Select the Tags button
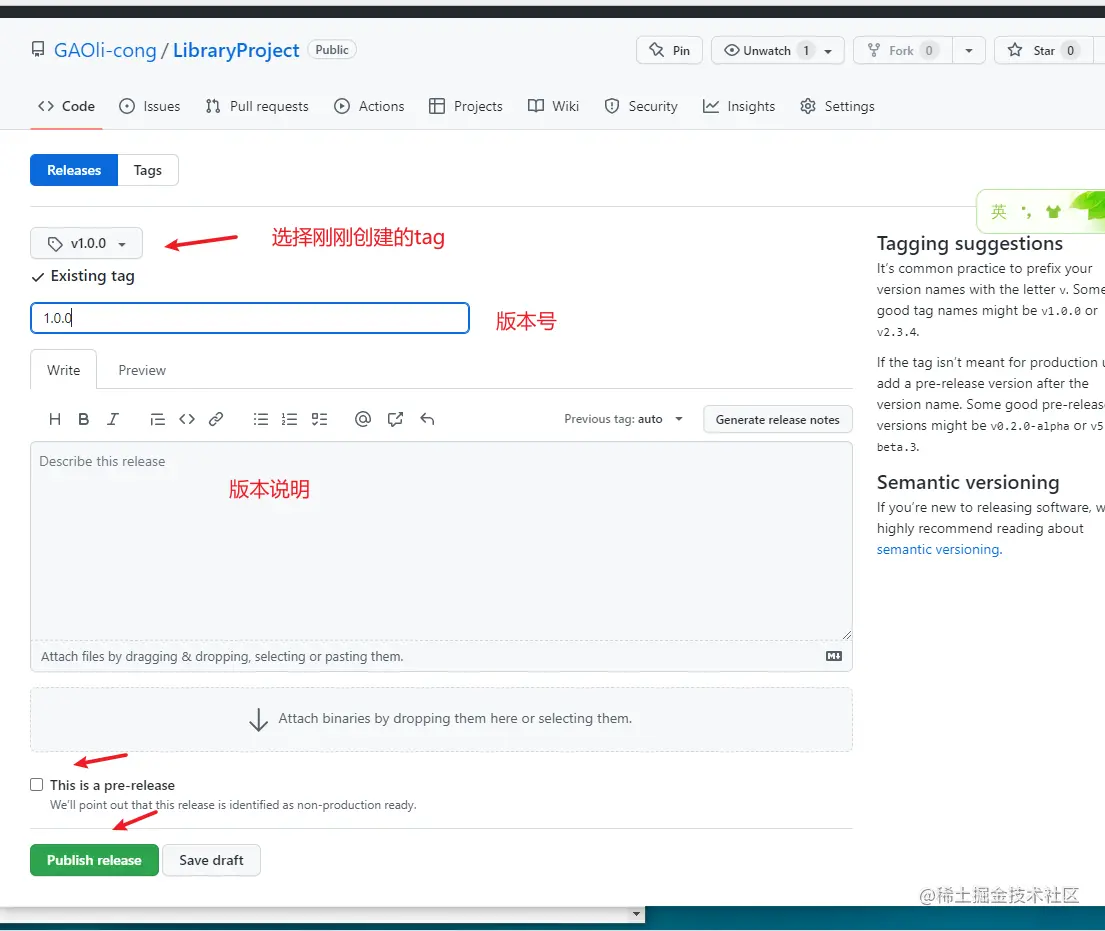Viewport: 1105px width, 931px height. click(x=148, y=170)
